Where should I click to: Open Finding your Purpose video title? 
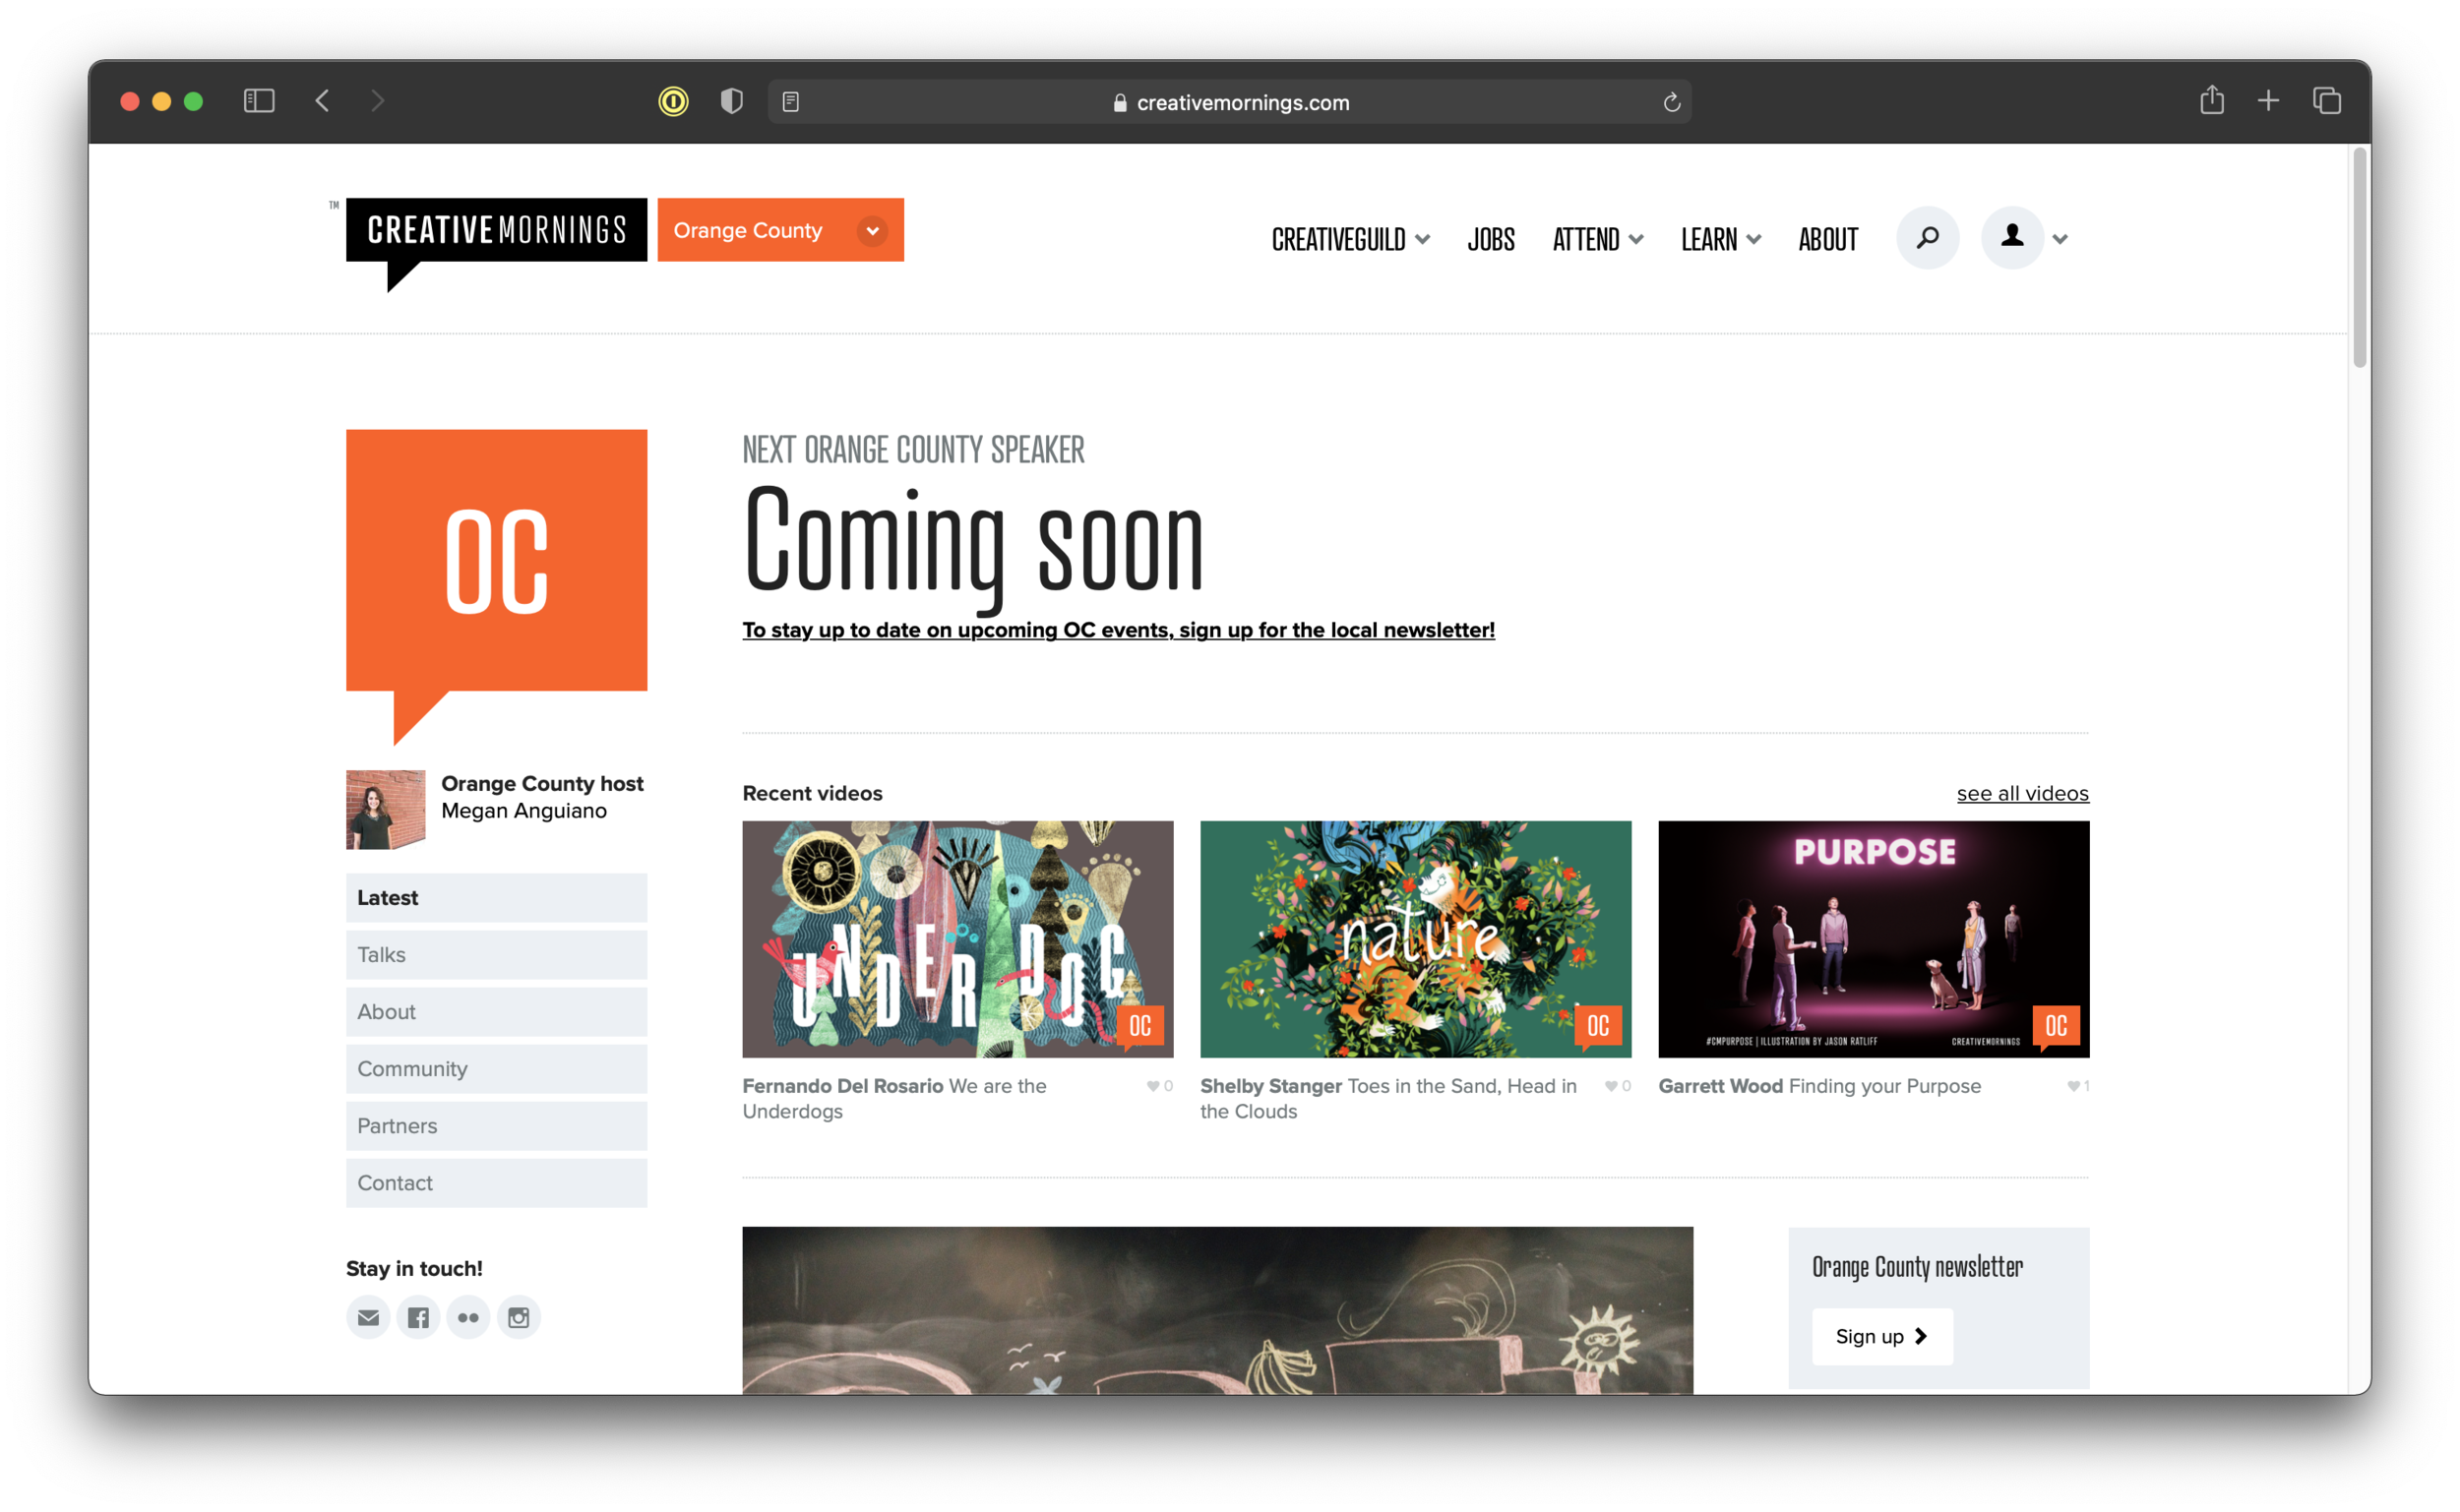point(1884,1086)
